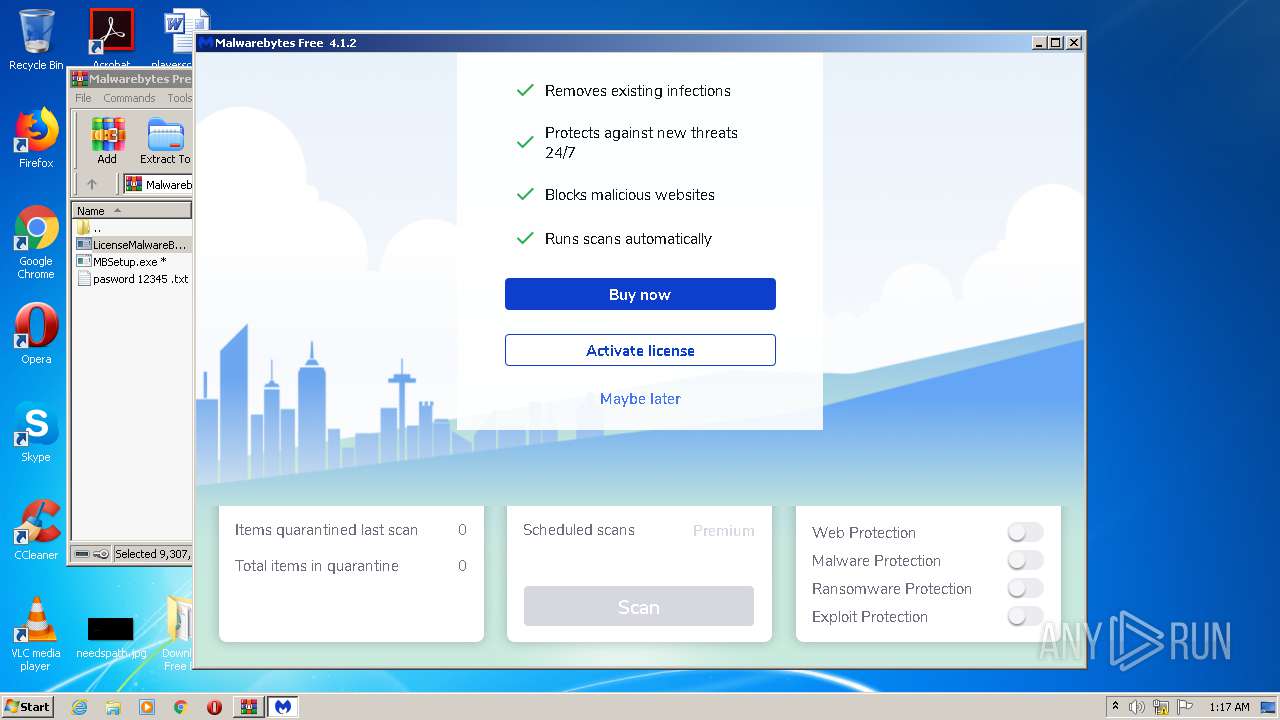Maximize the Malwarebytes window
Viewport: 1280px width, 720px height.
pyautogui.click(x=1055, y=43)
